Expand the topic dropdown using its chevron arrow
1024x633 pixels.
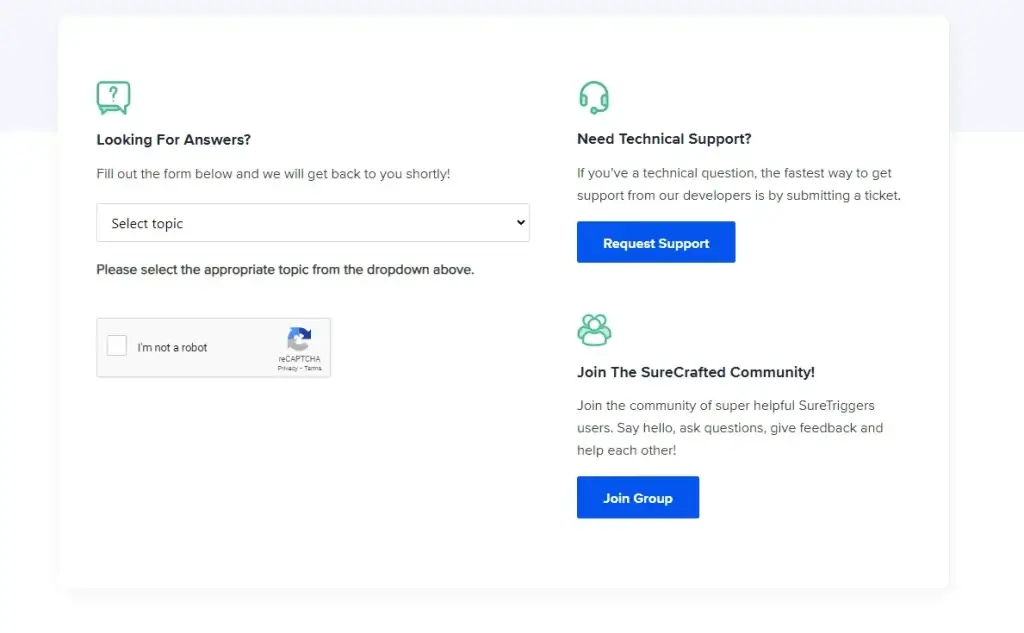coord(520,222)
